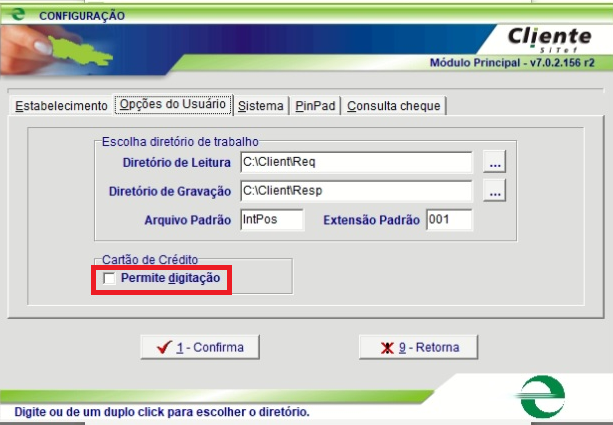Click the Cliente SiTef logo
The height and width of the screenshot is (425, 613).
[x=549, y=39]
